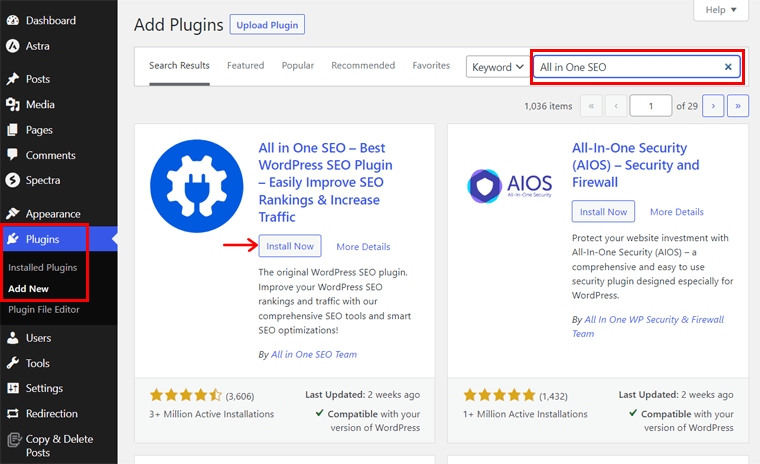Viewport: 760px width, 464px height.
Task: Open All In One WP Security author link
Action: tap(648, 326)
